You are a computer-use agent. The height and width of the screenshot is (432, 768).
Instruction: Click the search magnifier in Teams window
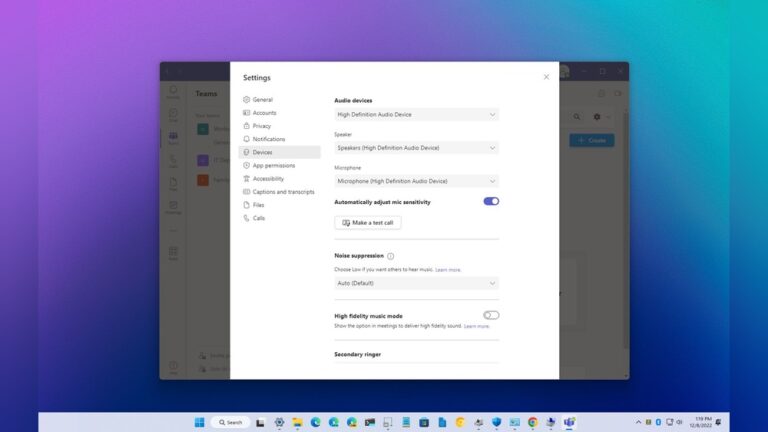pyautogui.click(x=577, y=117)
